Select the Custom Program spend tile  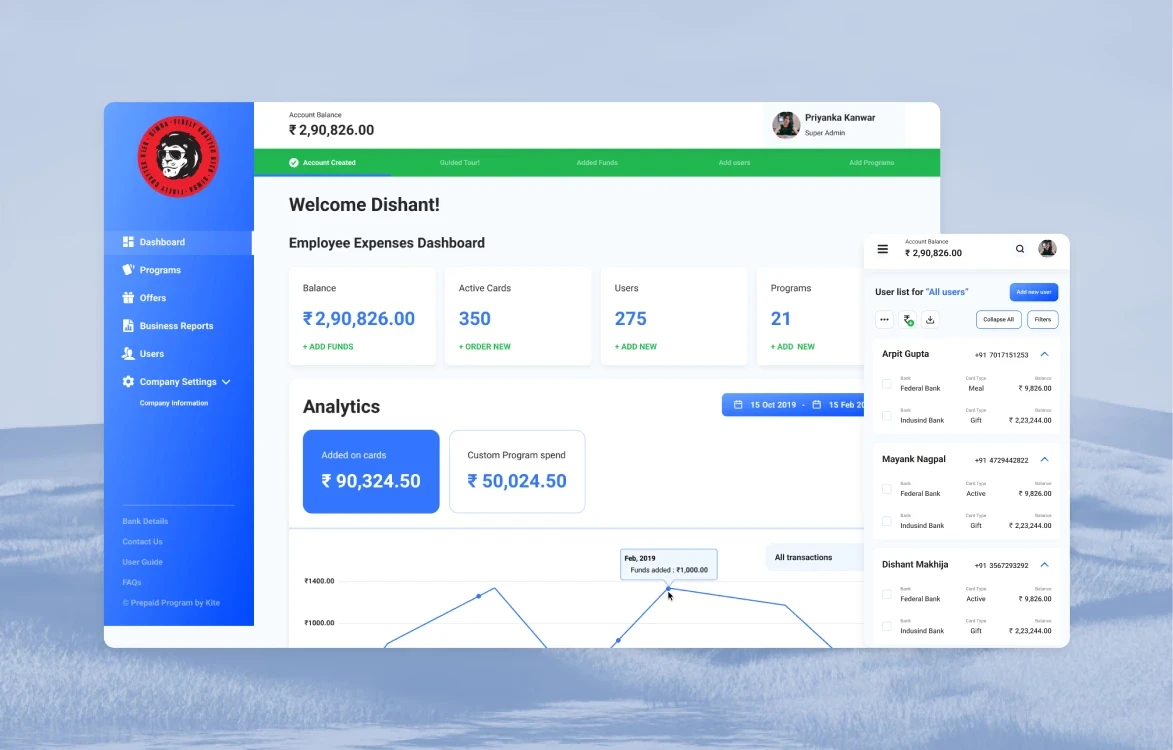(x=517, y=471)
